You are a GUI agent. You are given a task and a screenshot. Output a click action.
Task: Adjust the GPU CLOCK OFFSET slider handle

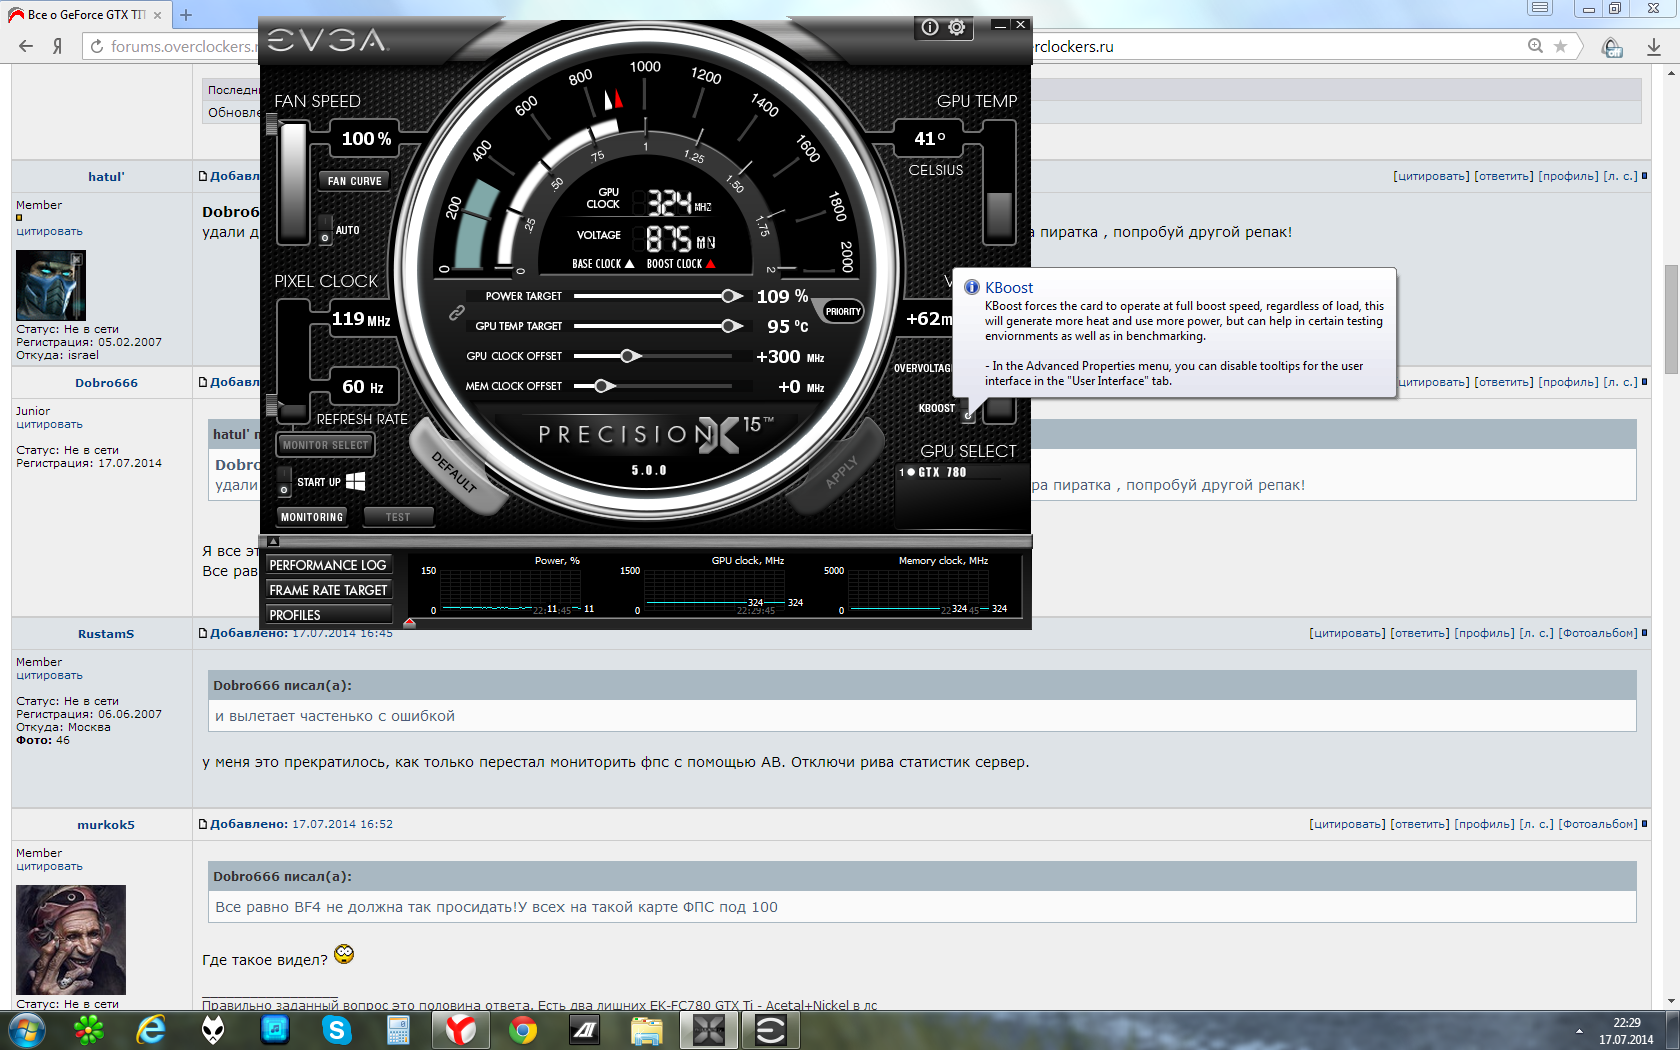[629, 356]
